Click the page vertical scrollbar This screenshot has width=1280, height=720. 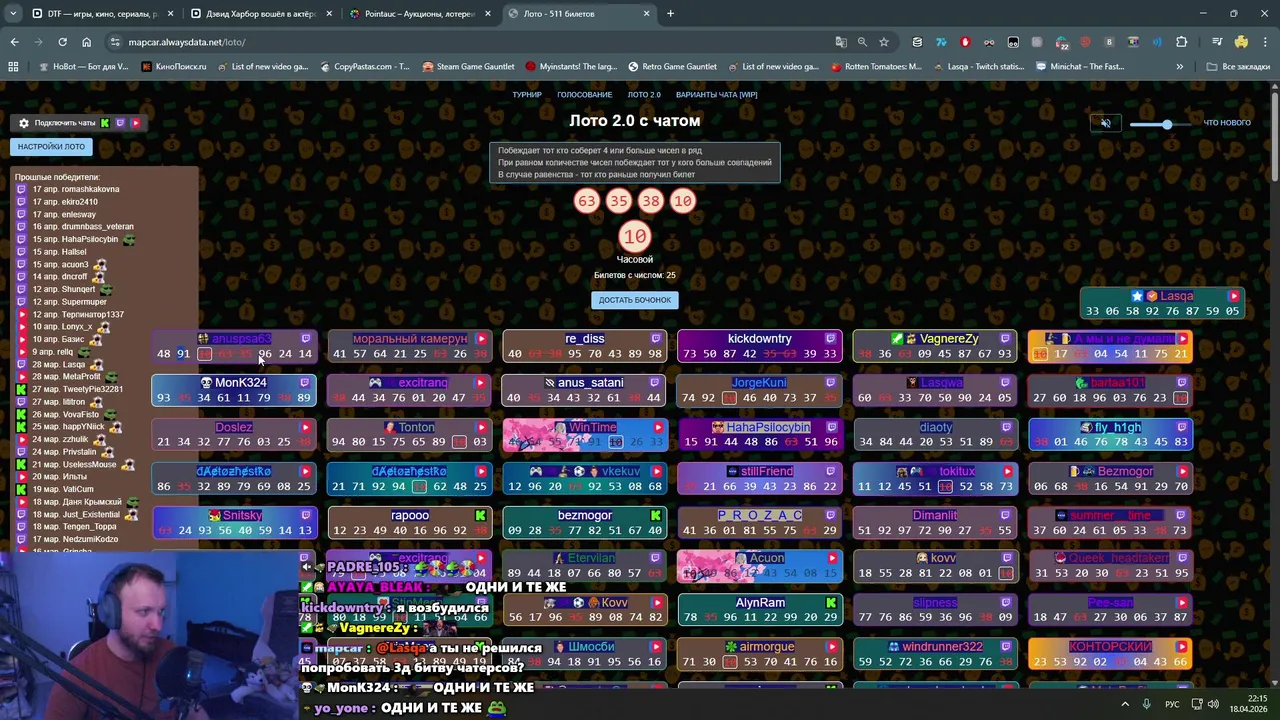[1275, 135]
